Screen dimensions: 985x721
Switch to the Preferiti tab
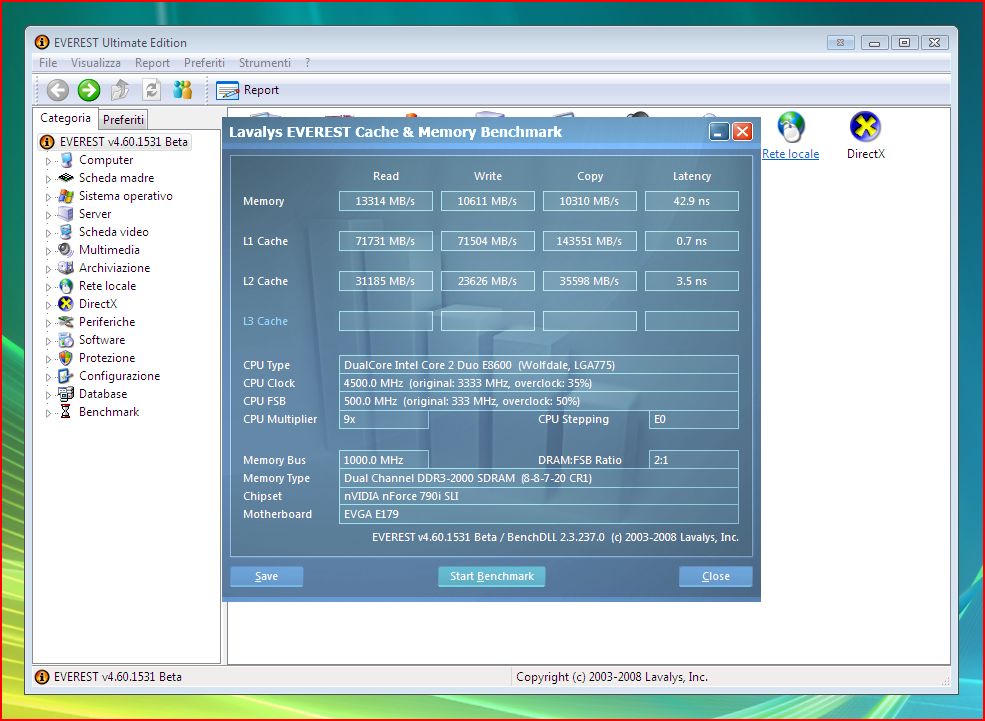tap(123, 119)
